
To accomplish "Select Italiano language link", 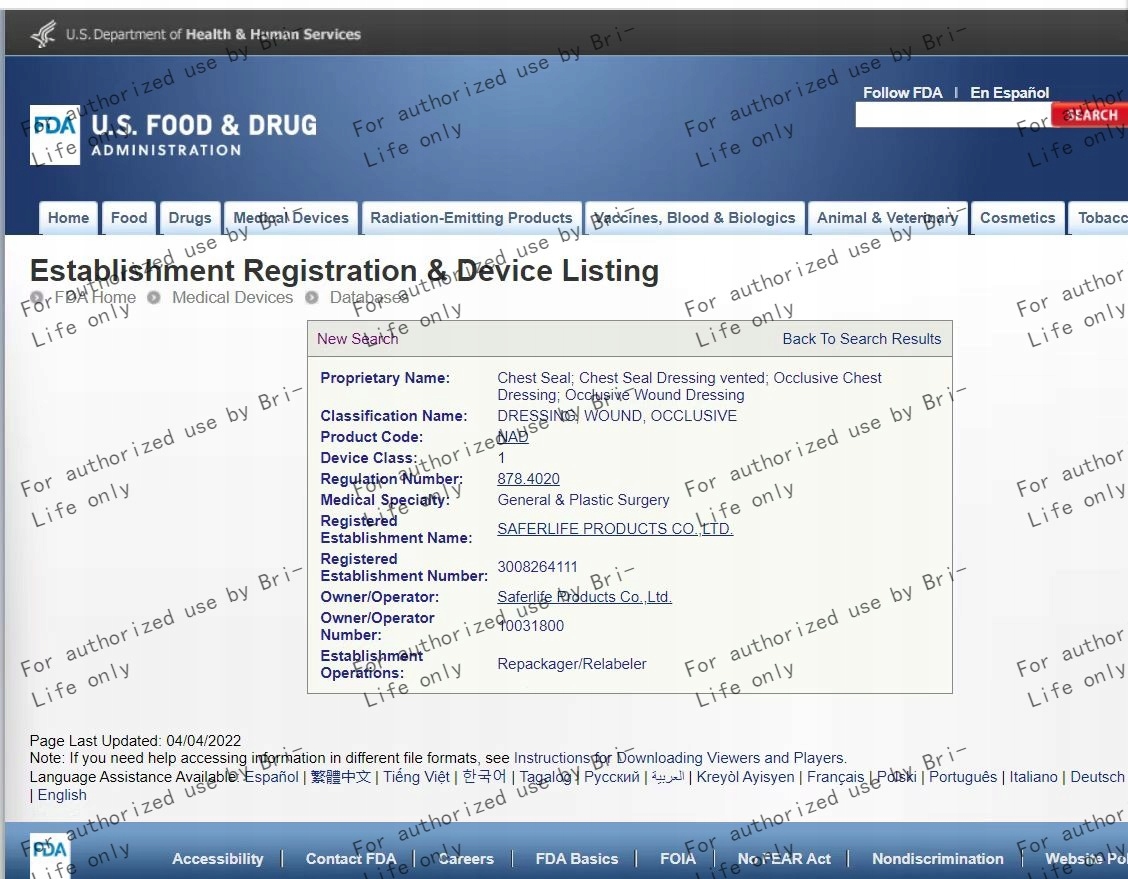I will pyautogui.click(x=1033, y=777).
